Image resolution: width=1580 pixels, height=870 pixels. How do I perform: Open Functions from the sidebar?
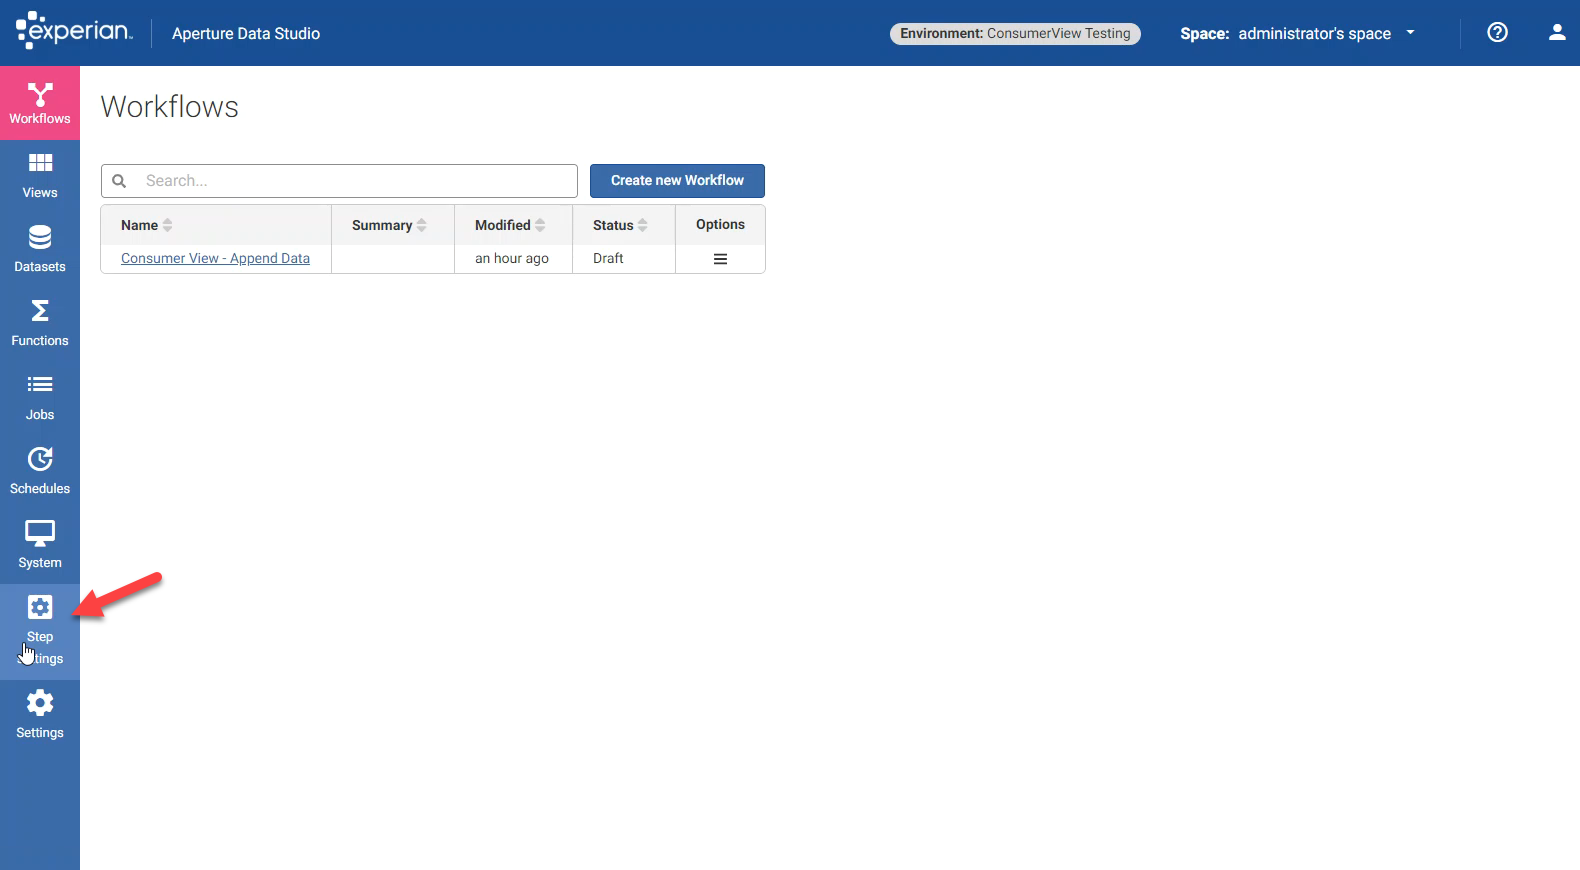40,325
